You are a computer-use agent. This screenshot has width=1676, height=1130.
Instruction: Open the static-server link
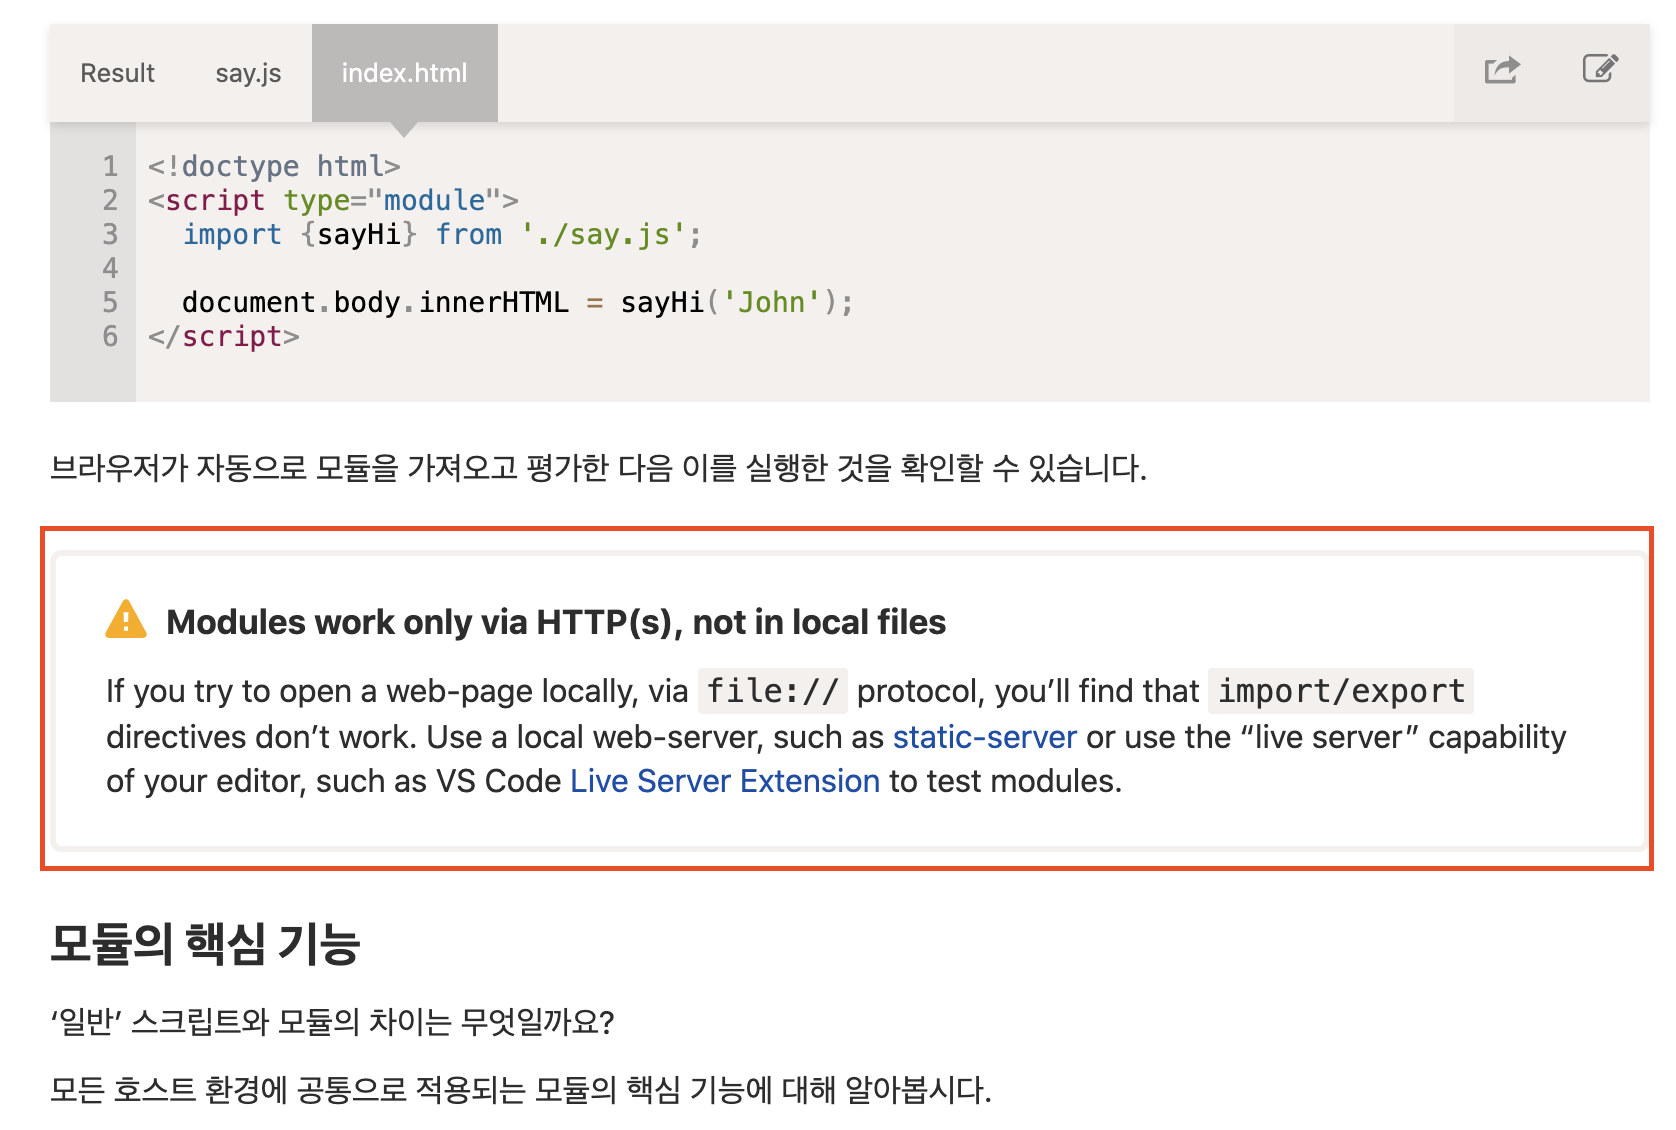(984, 737)
